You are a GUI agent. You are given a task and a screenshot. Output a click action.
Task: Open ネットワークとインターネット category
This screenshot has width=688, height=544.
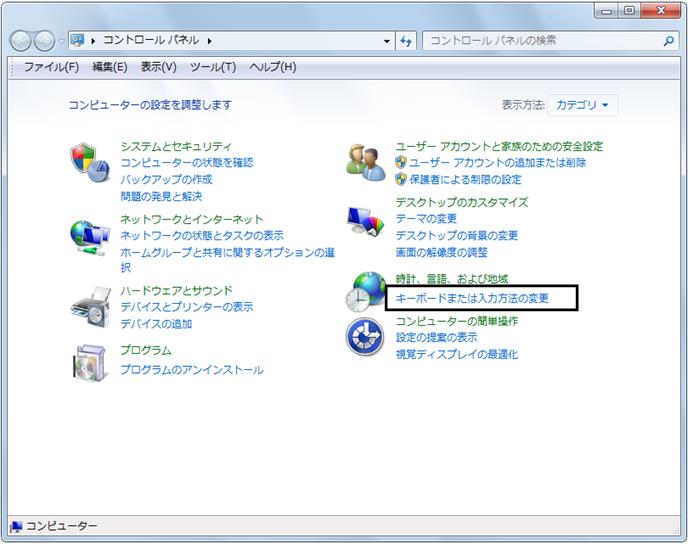click(192, 219)
